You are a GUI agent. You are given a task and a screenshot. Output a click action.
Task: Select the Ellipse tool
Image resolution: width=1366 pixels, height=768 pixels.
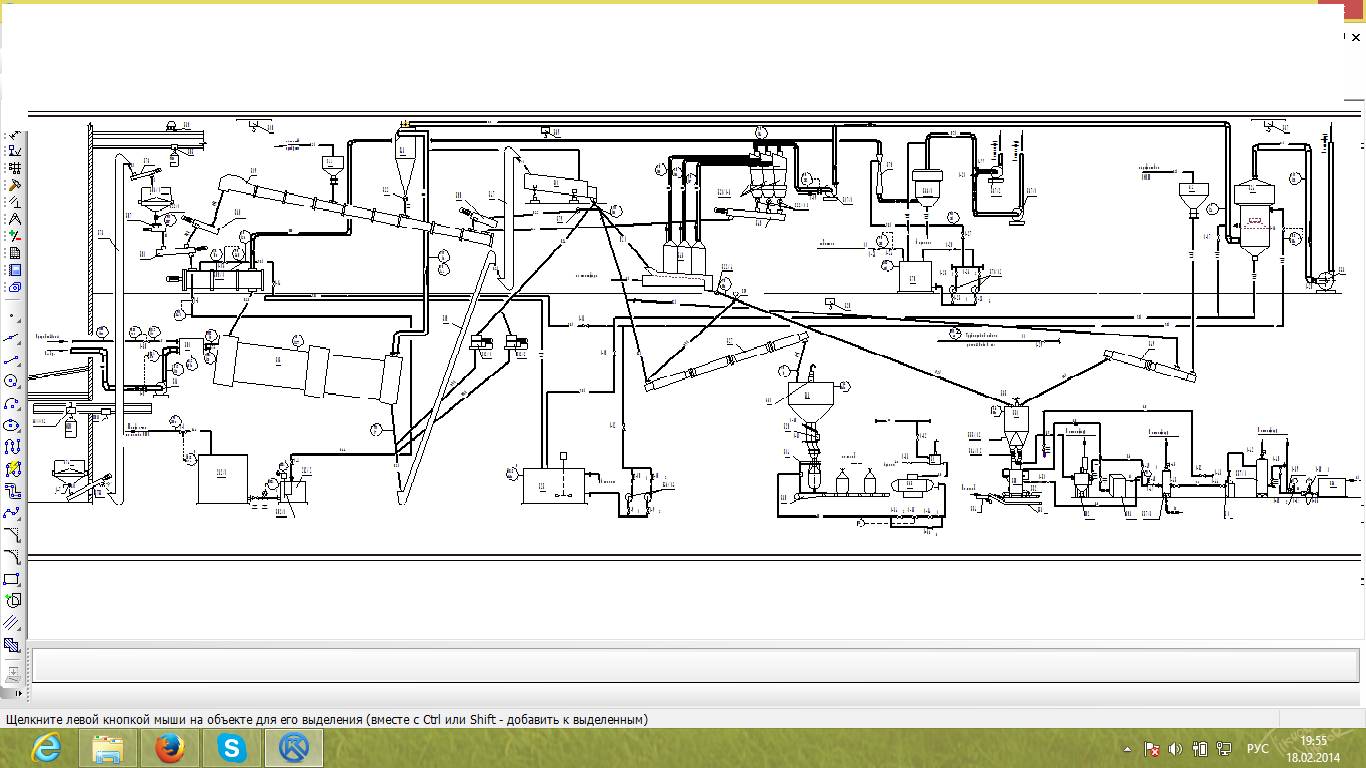tap(13, 425)
